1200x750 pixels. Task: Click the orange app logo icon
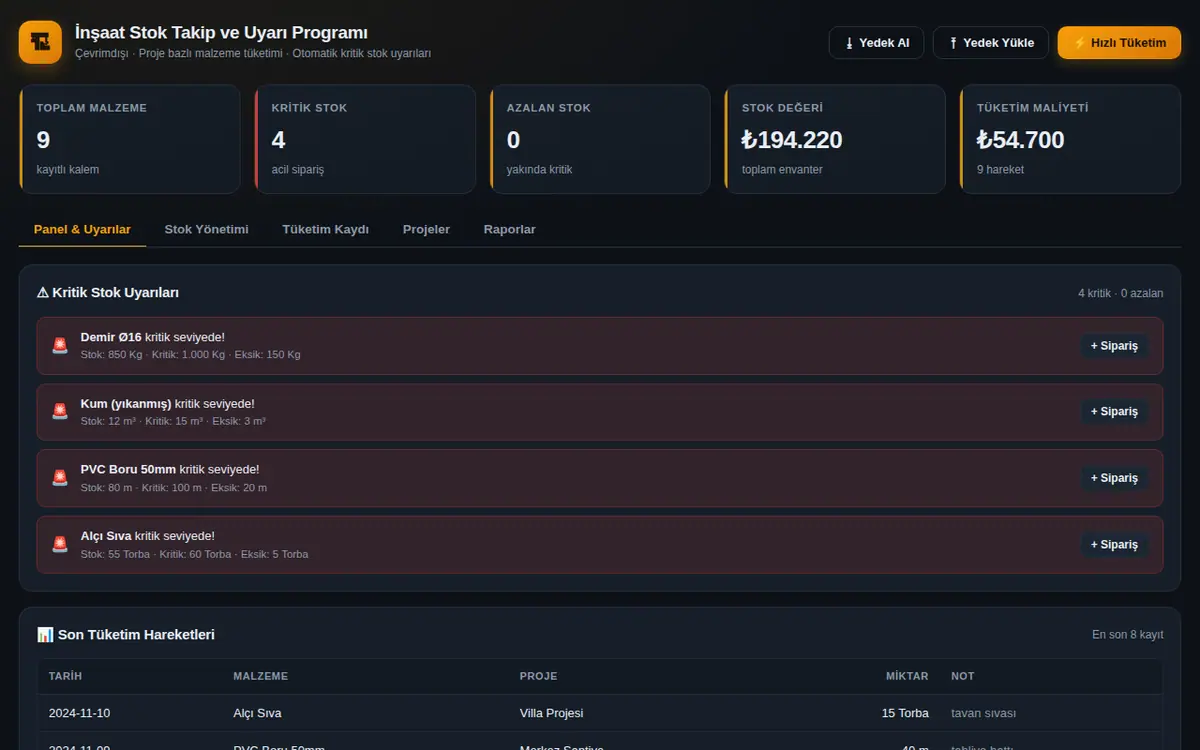pos(40,42)
